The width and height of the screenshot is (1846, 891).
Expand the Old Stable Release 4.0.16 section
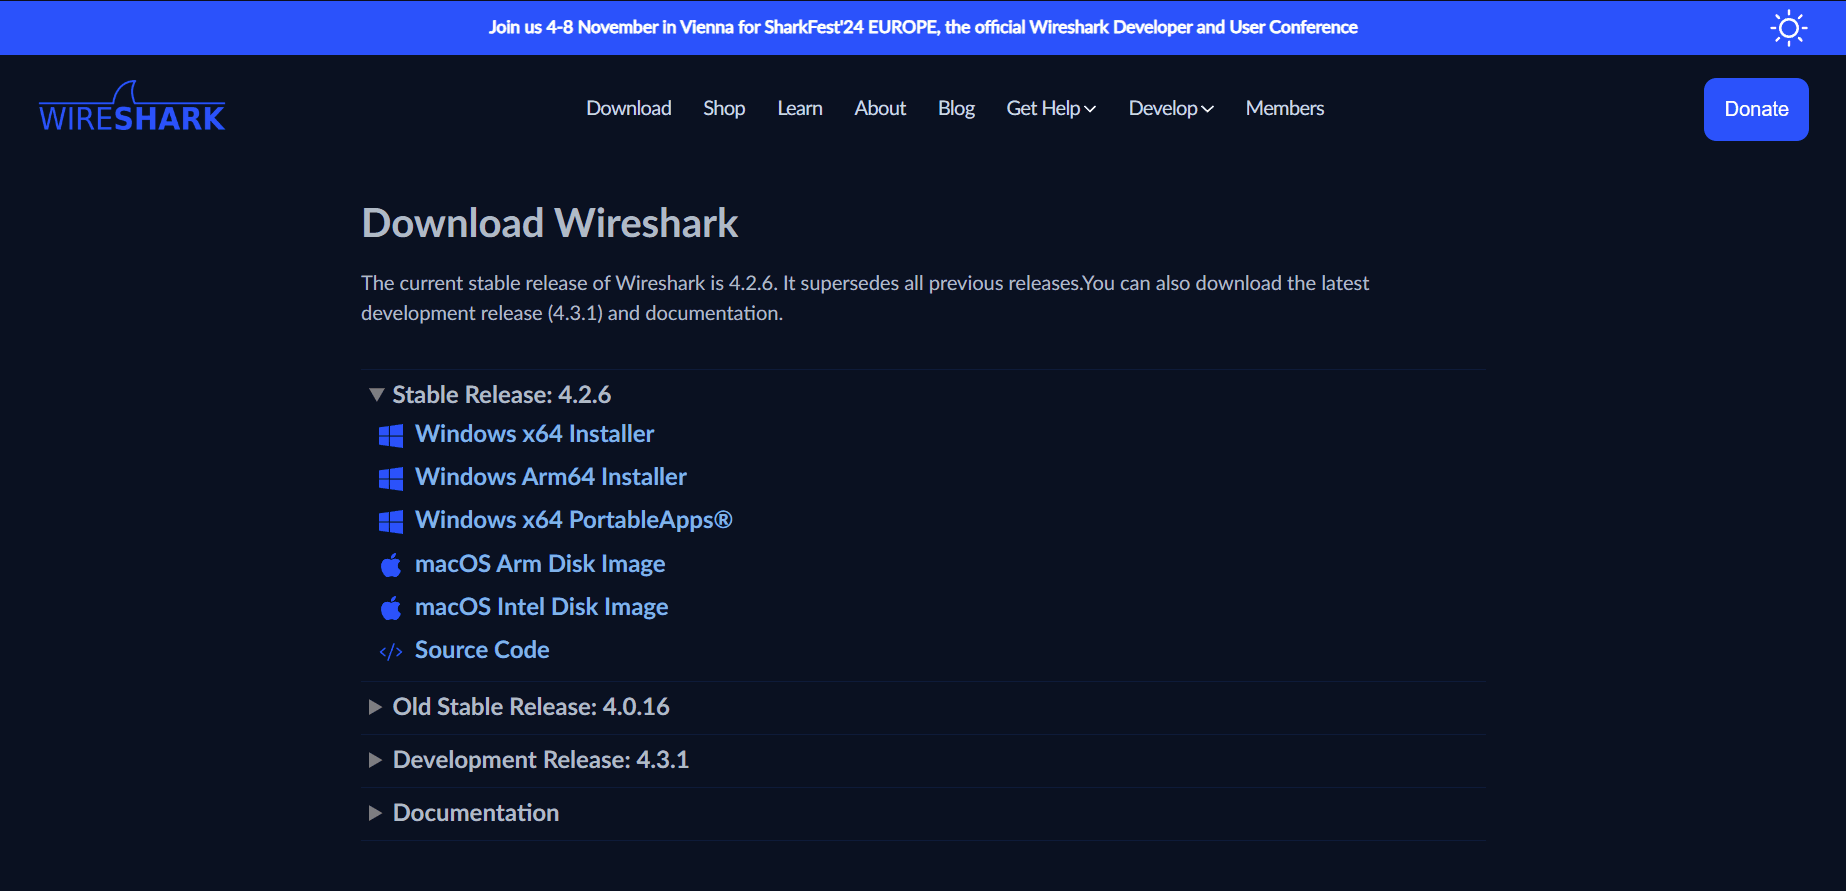click(x=376, y=707)
